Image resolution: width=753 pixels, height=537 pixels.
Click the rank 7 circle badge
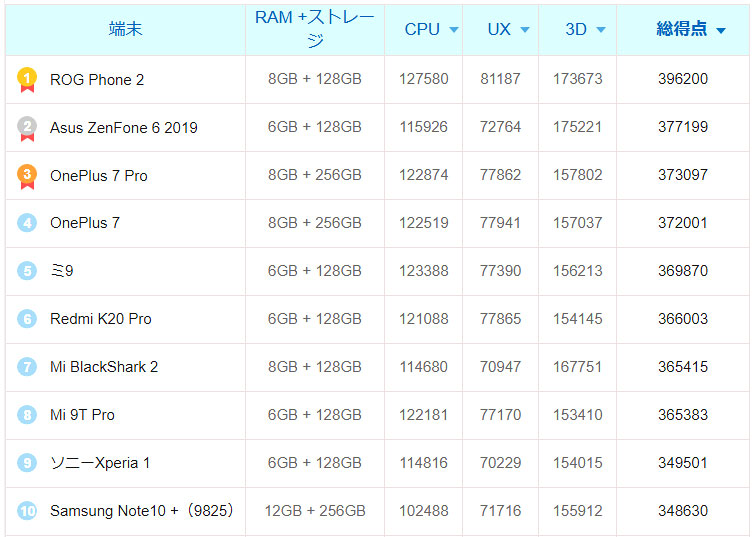click(27, 367)
